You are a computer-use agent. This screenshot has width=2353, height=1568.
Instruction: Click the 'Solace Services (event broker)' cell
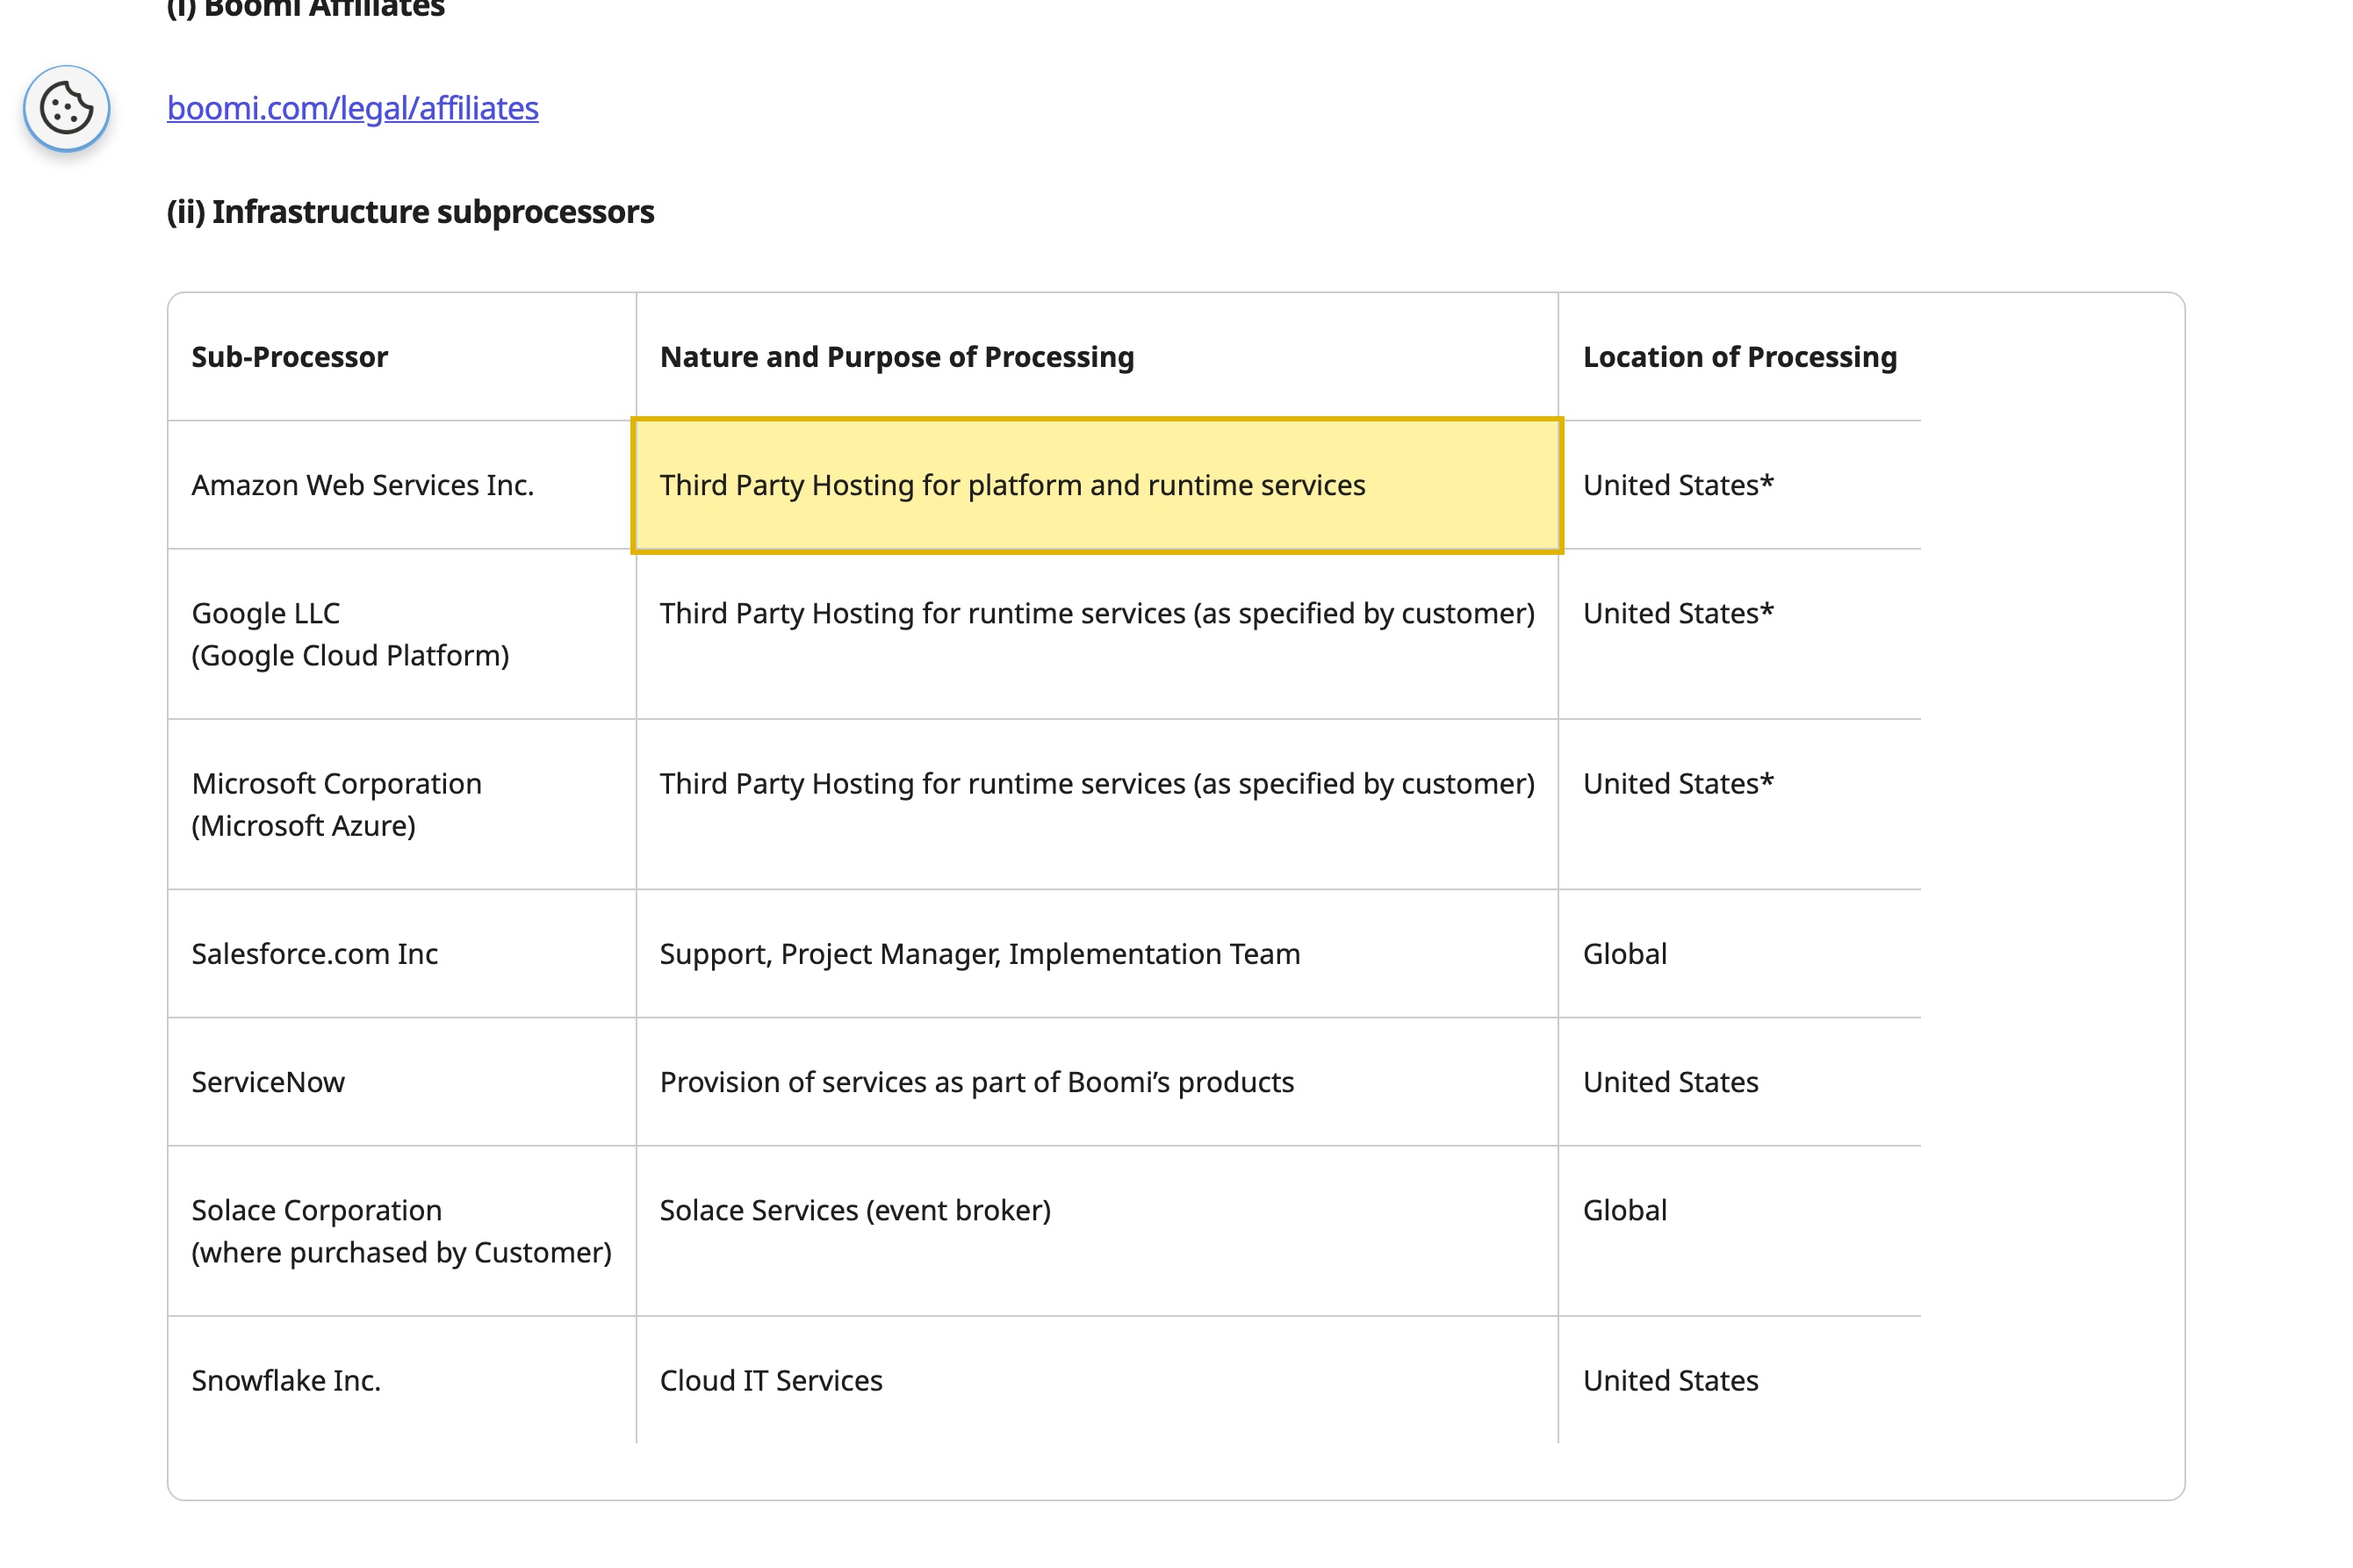(1097, 1231)
